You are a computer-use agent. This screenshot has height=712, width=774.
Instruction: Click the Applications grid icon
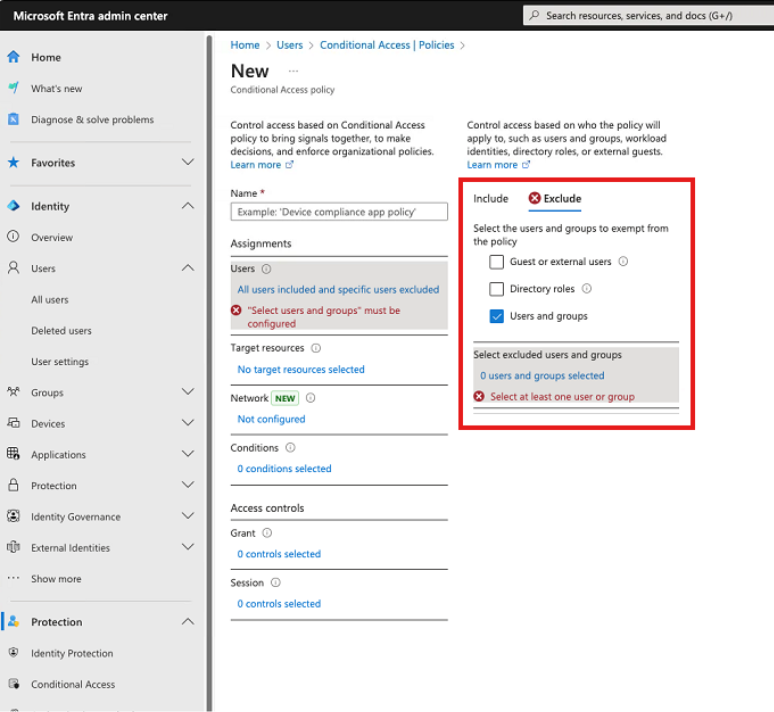click(x=14, y=454)
